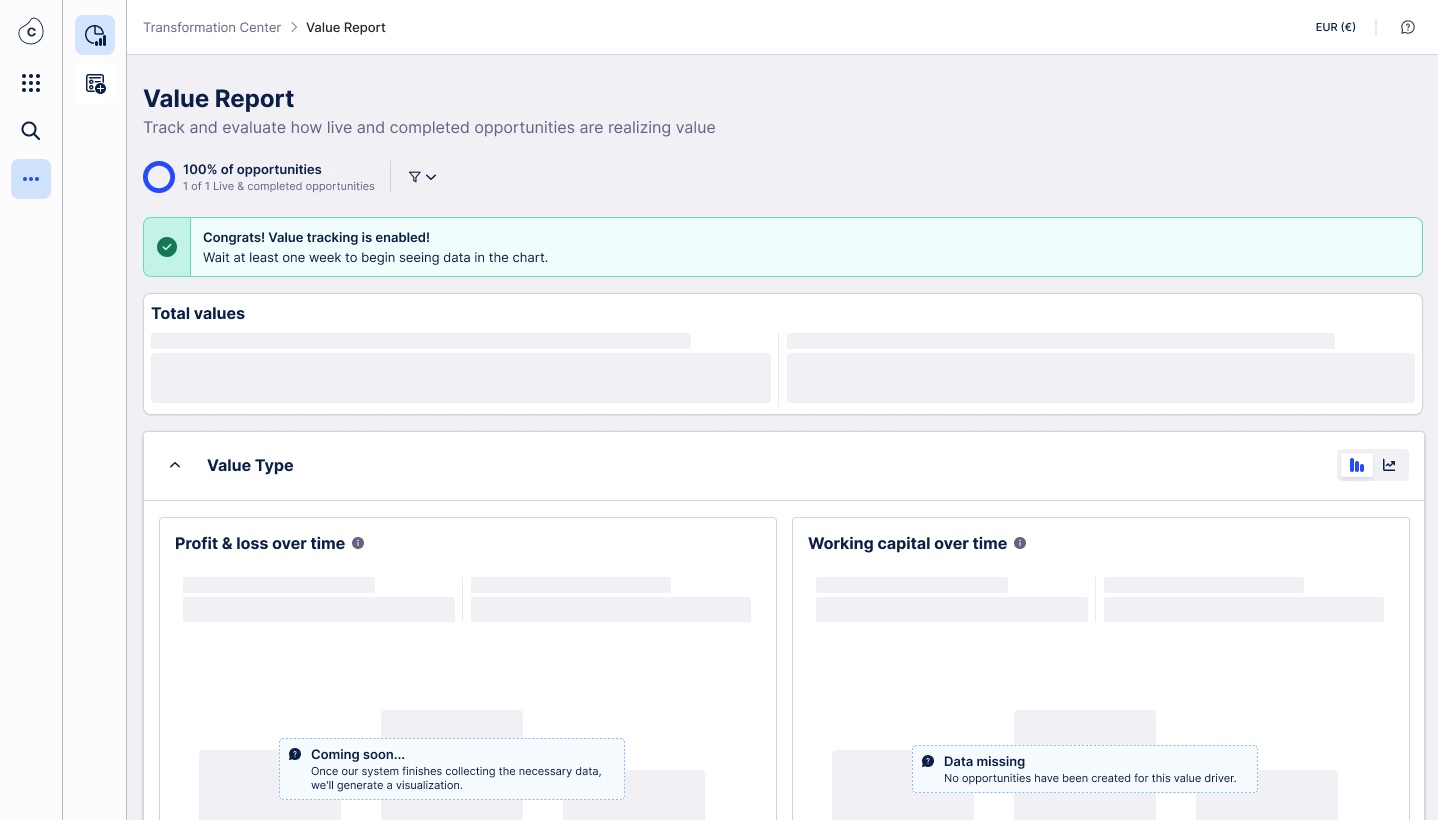Go to Transformation Center breadcrumb
This screenshot has width=1438, height=820.
point(212,27)
